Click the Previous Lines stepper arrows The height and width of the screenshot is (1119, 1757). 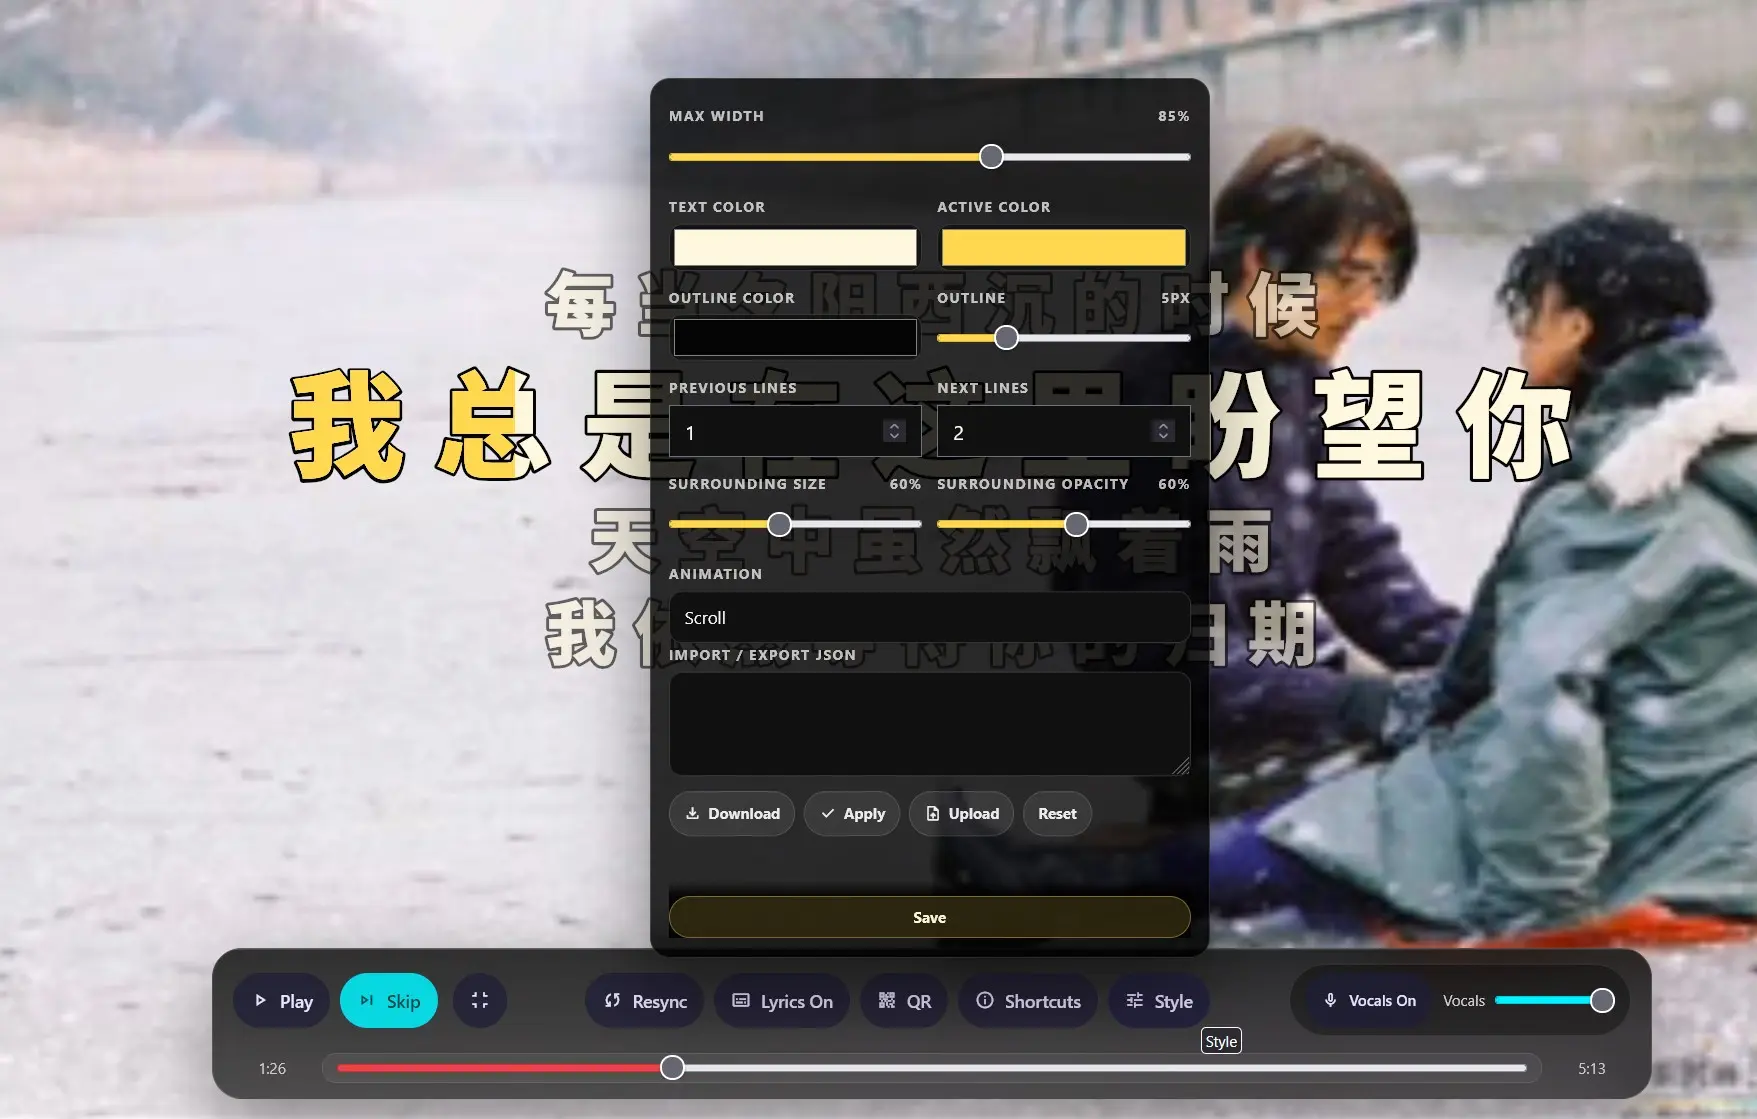tap(895, 431)
